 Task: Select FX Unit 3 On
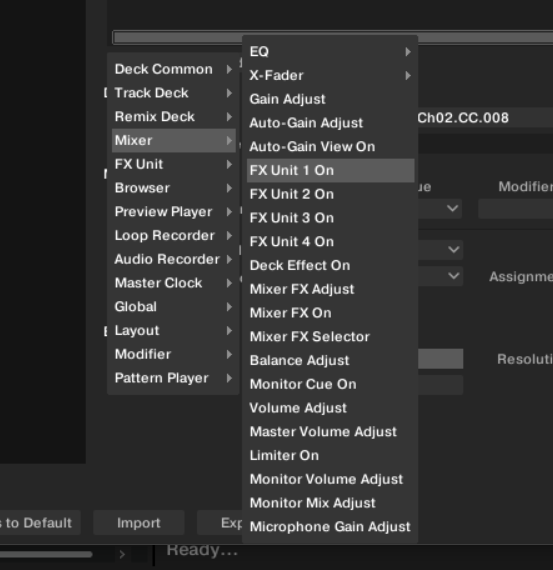[330, 218]
